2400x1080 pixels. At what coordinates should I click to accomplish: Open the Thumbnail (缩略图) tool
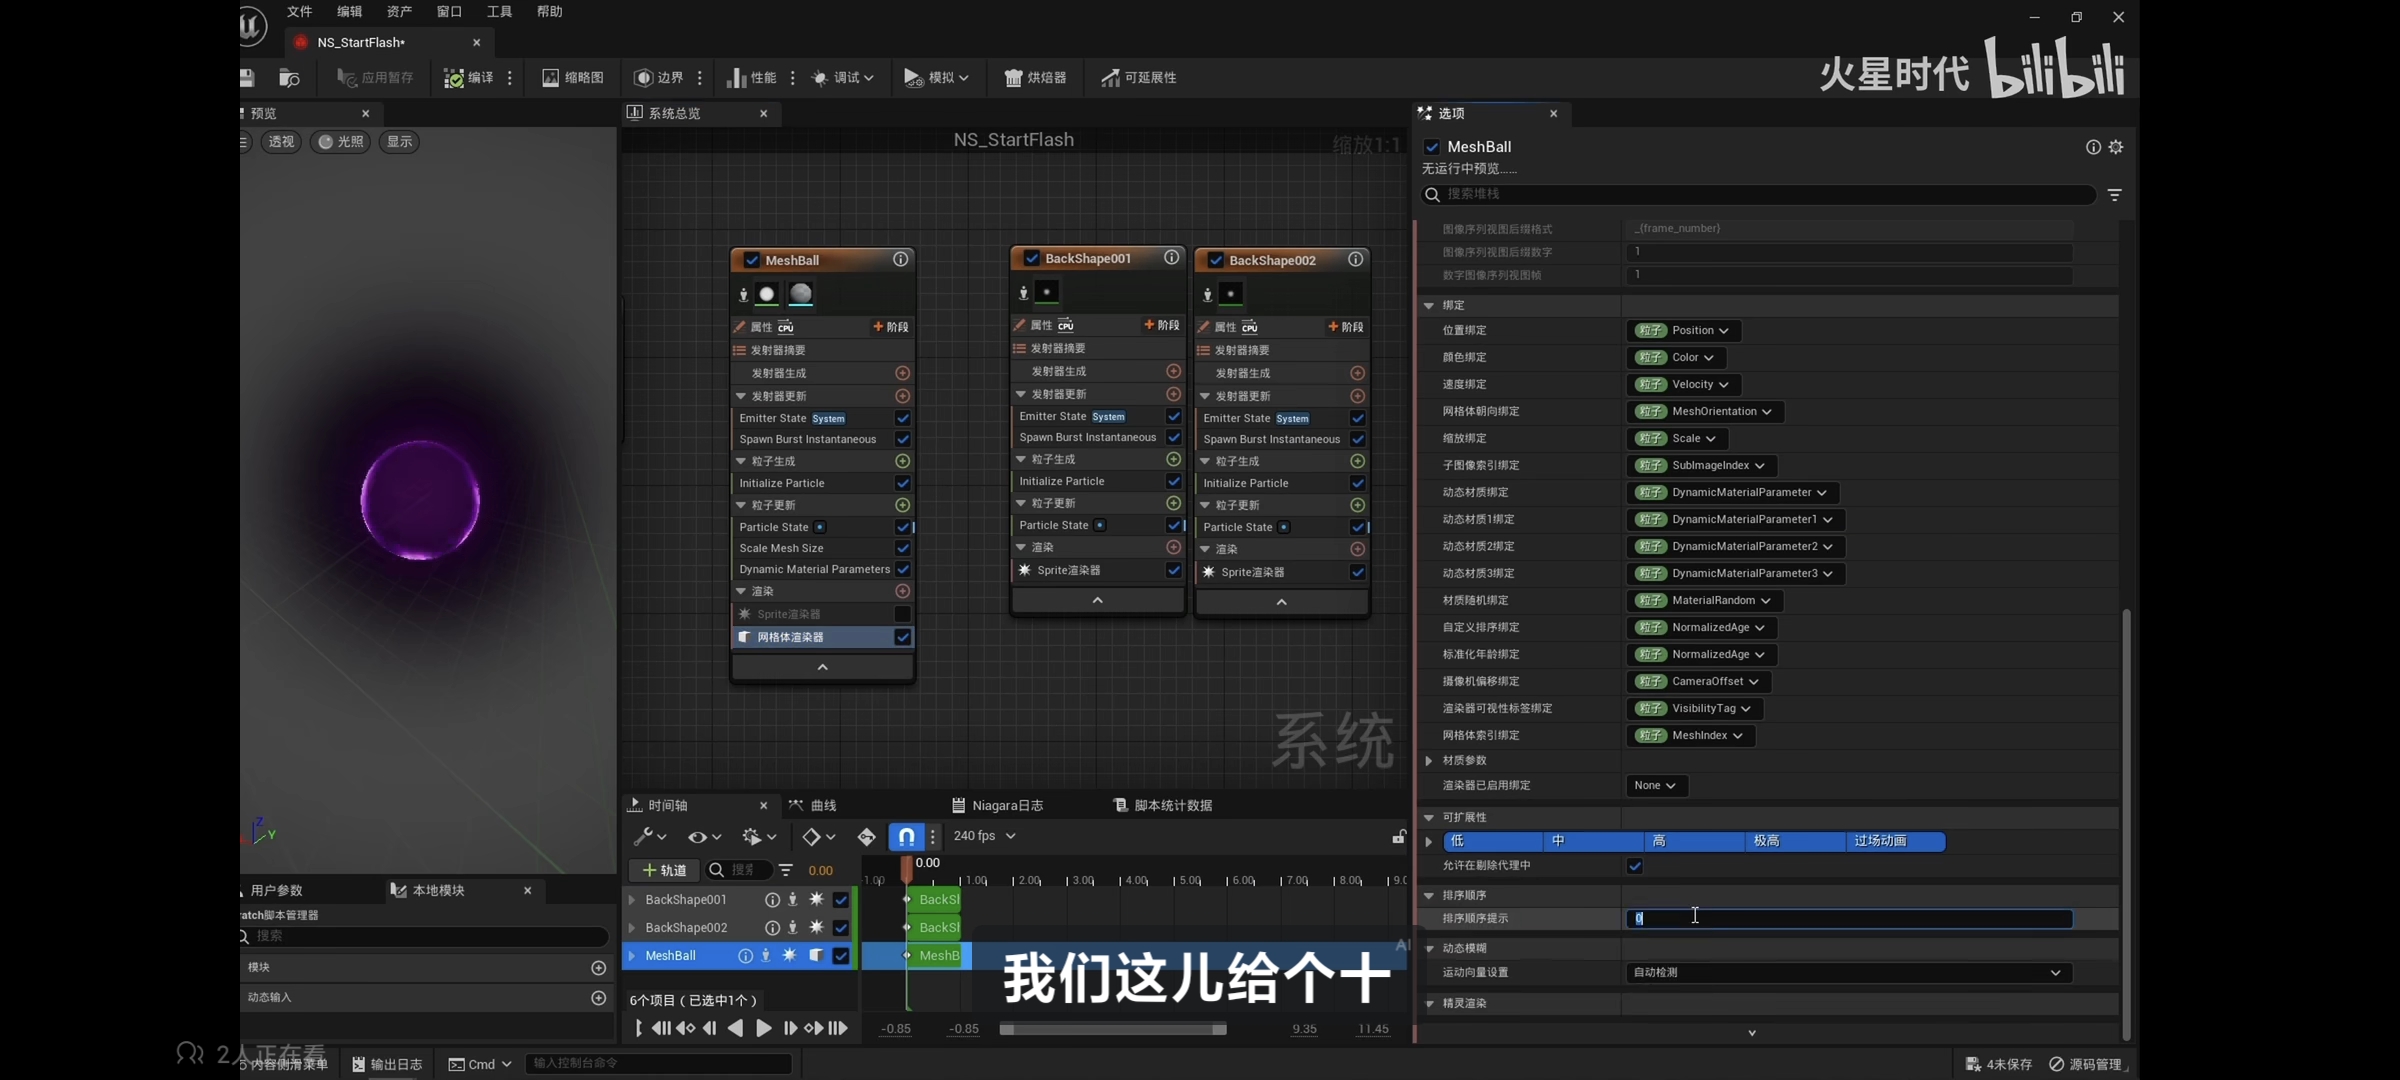tap(573, 78)
